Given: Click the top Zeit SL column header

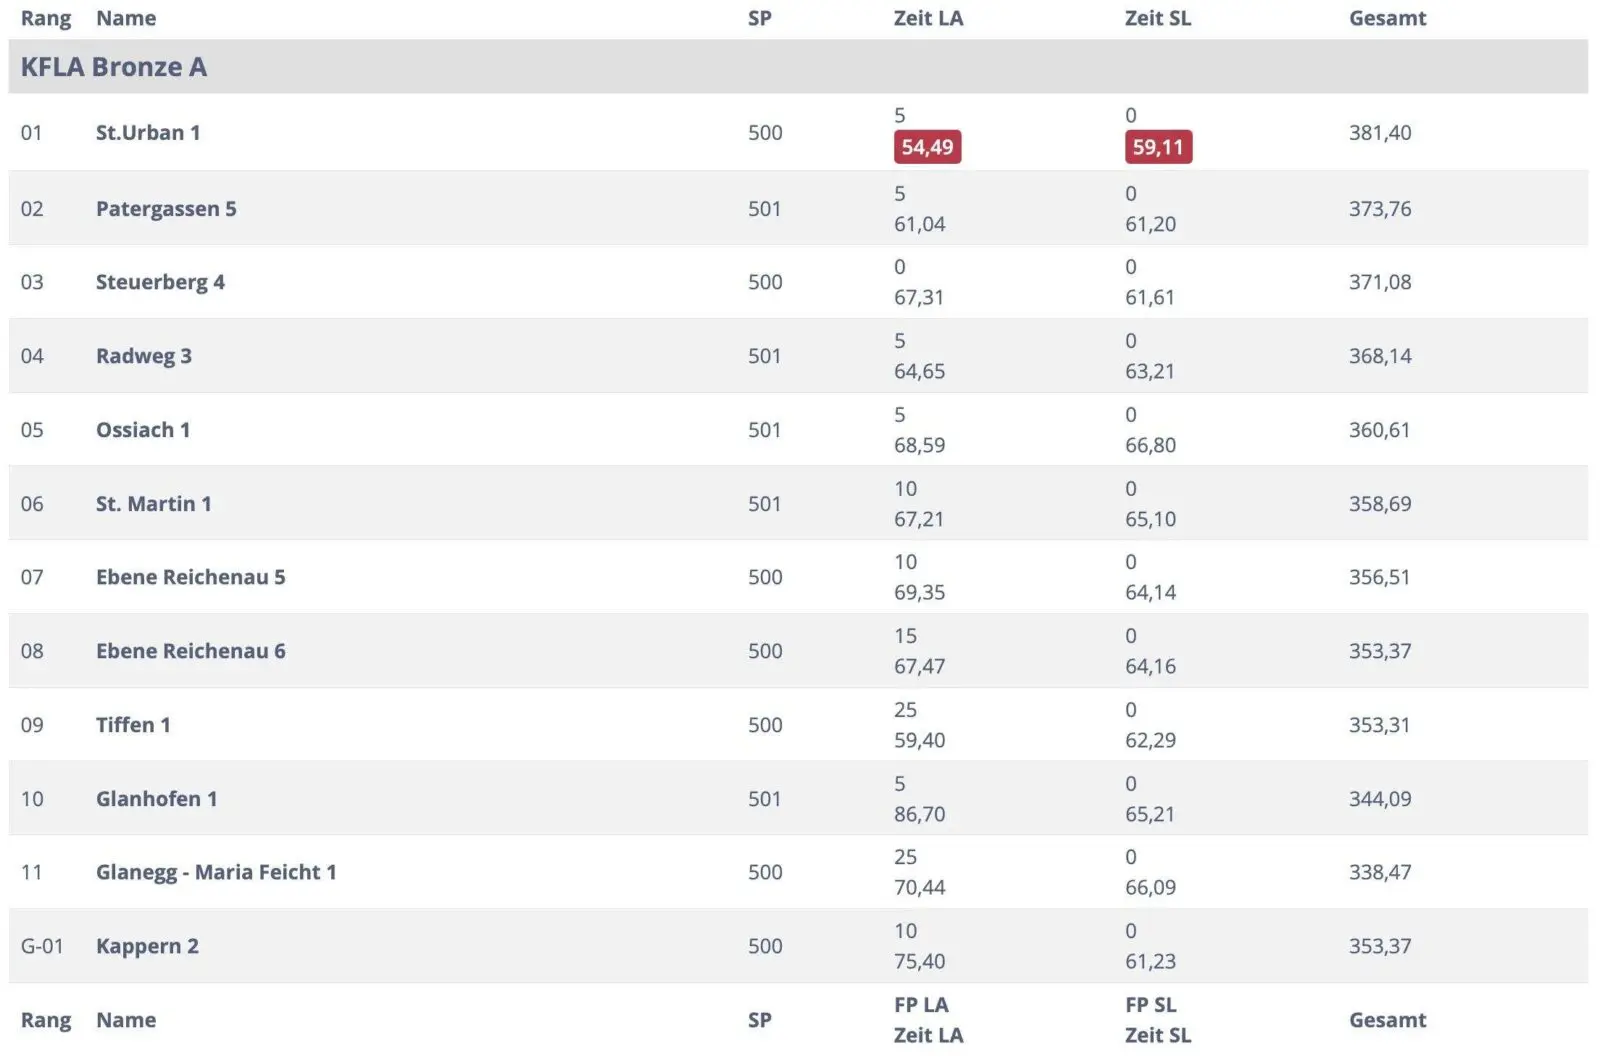Looking at the screenshot, I should tap(1158, 18).
